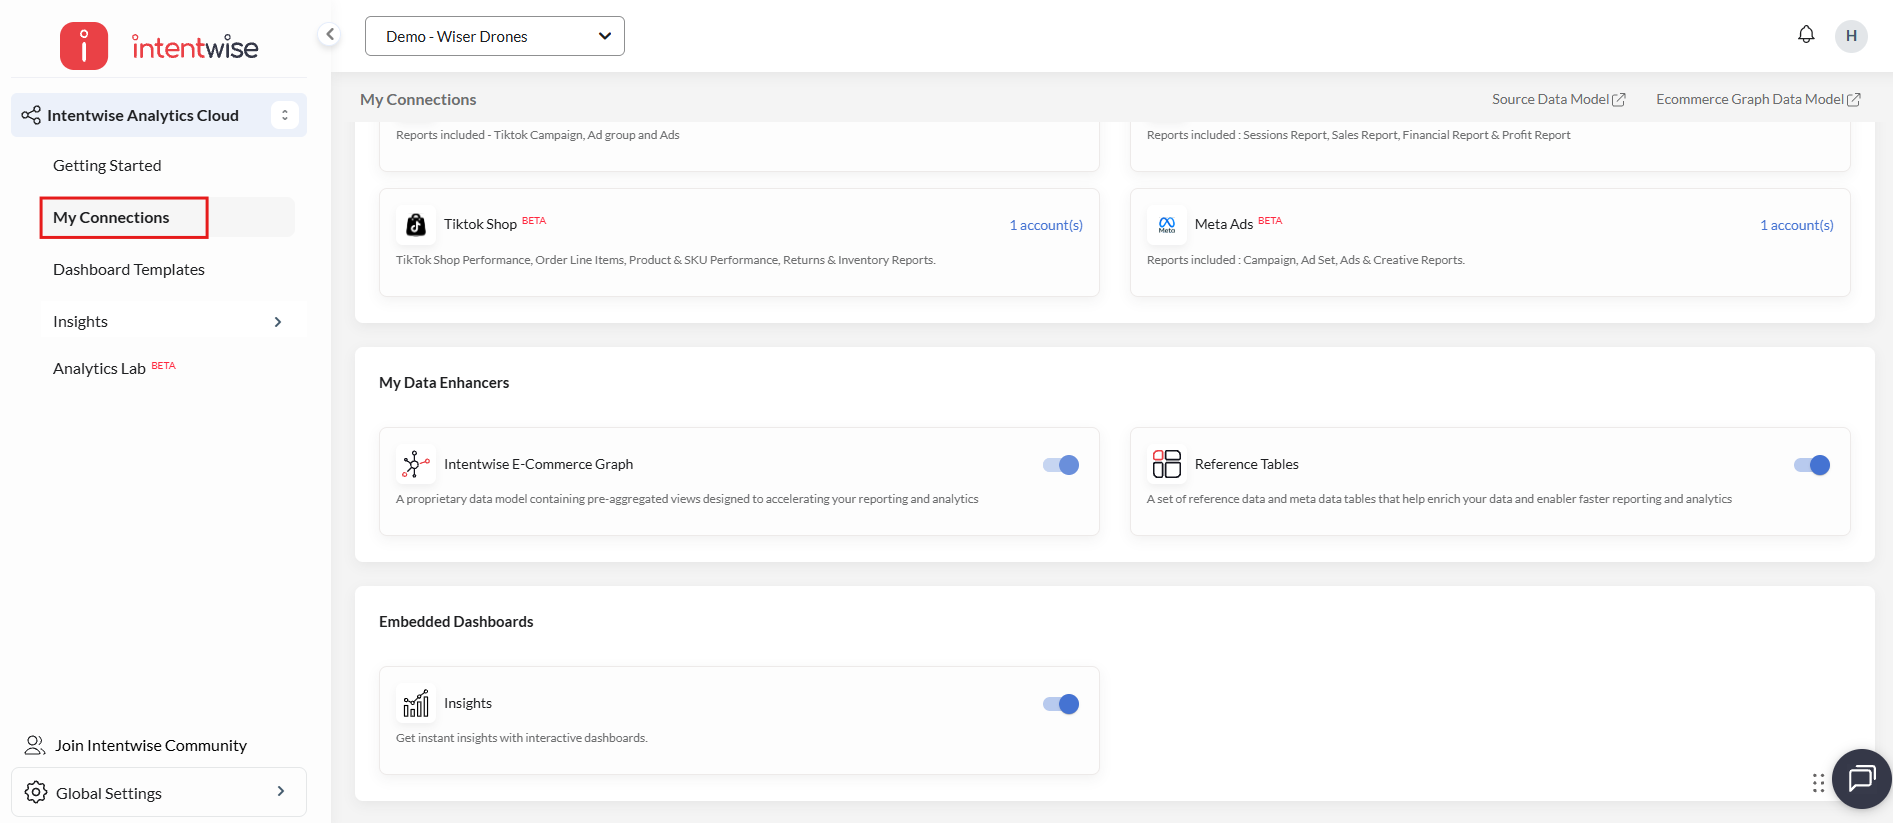Click the Meta Ads logo icon
1893x823 pixels.
point(1166,225)
